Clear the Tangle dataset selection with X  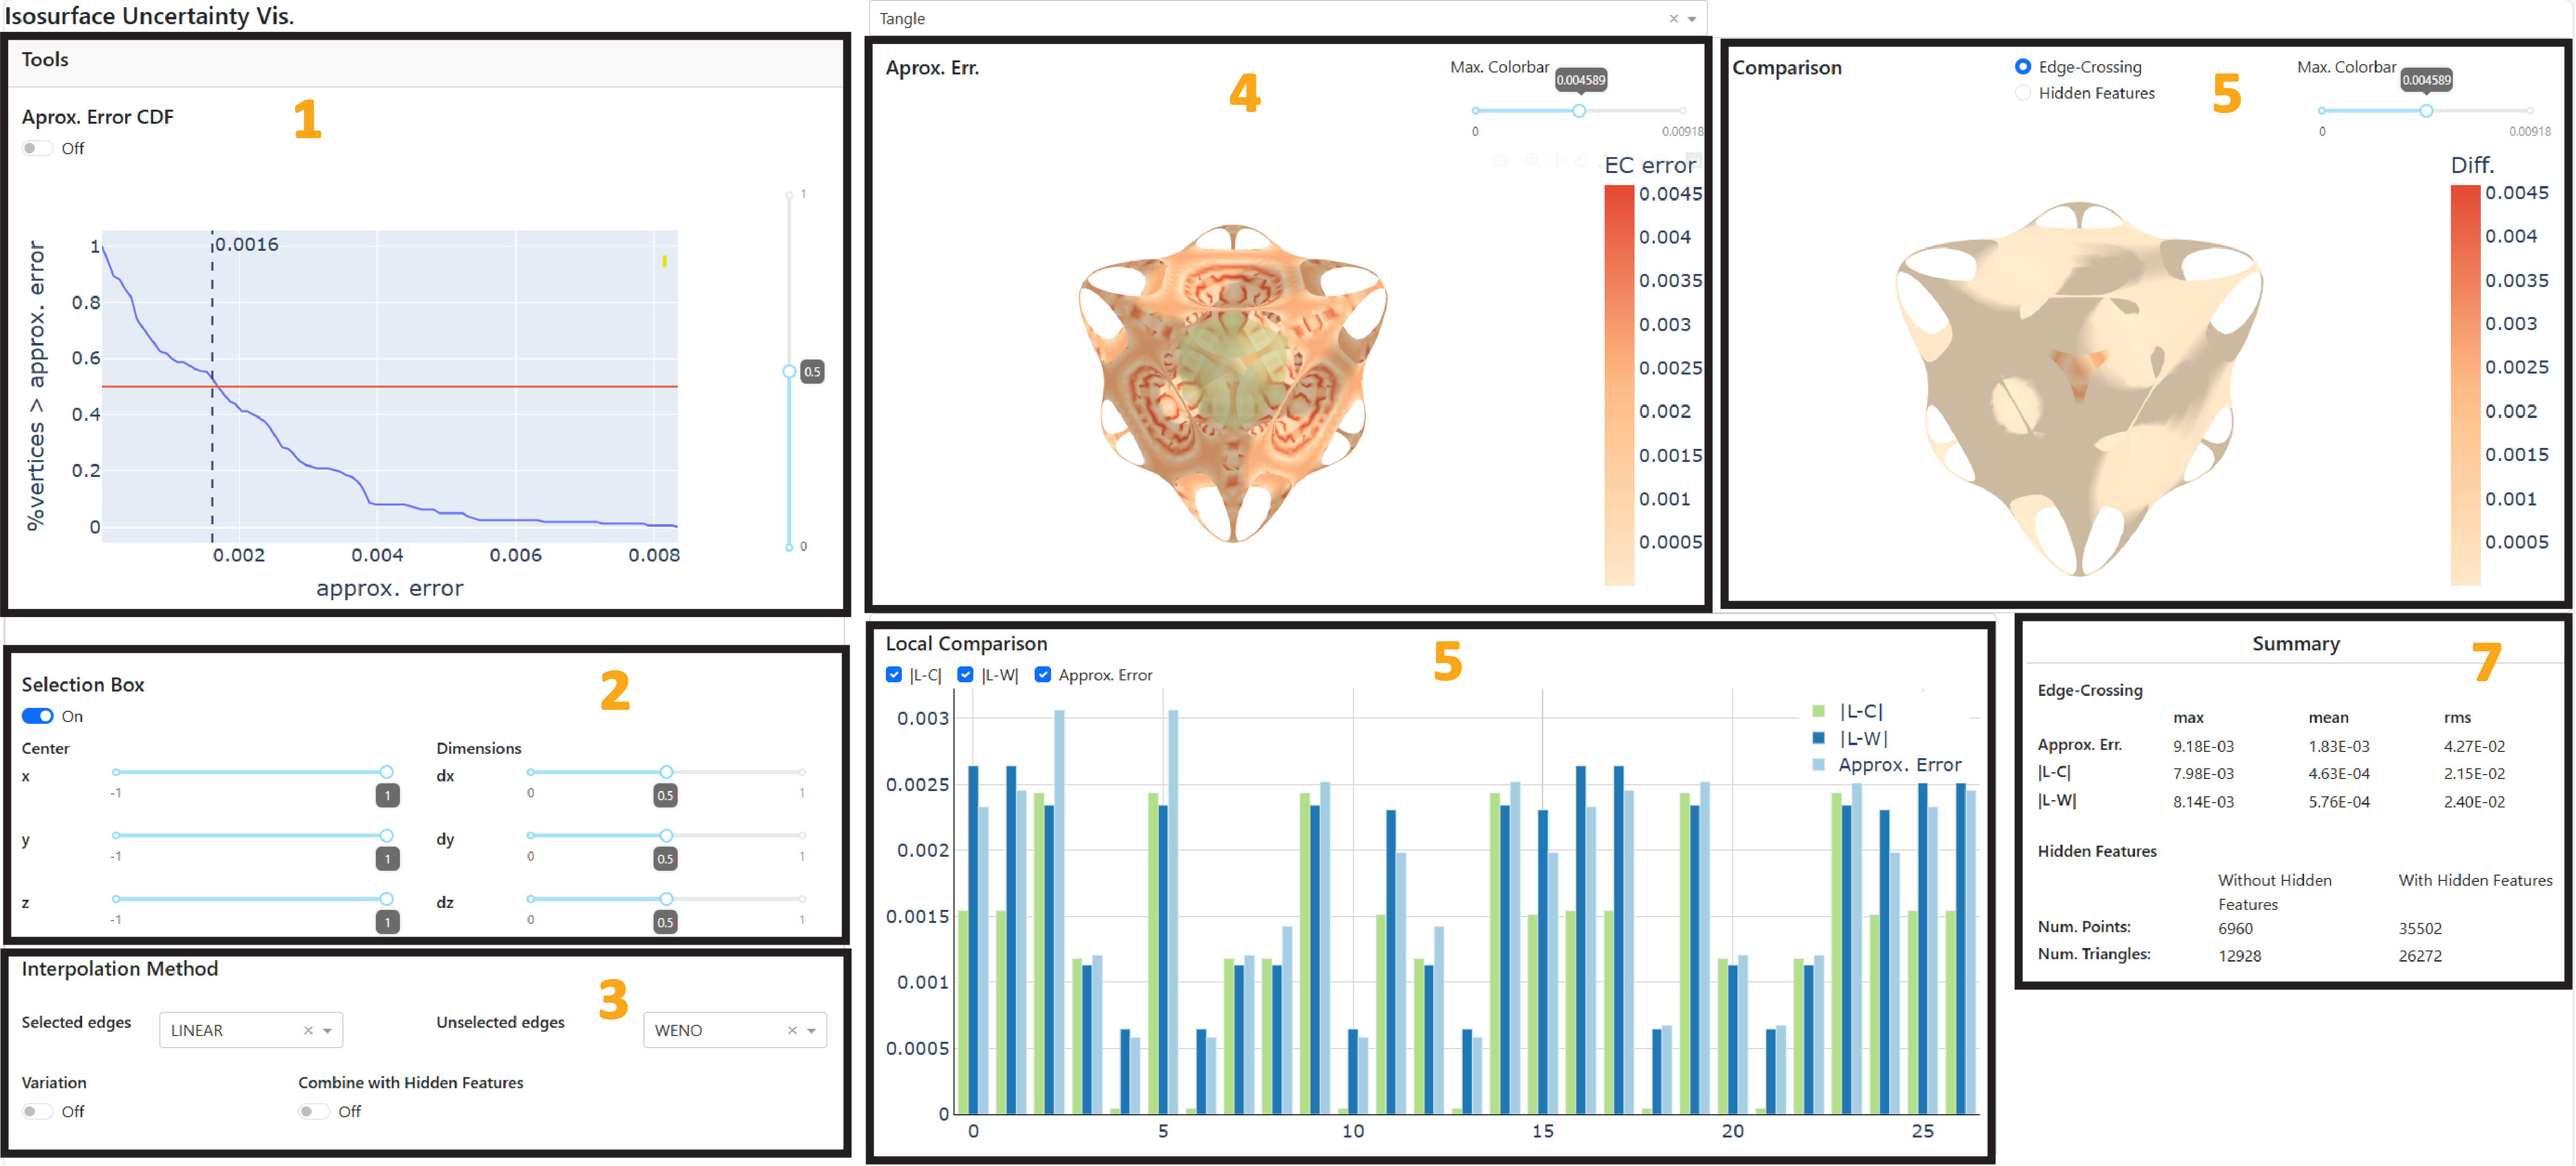click(x=1673, y=18)
